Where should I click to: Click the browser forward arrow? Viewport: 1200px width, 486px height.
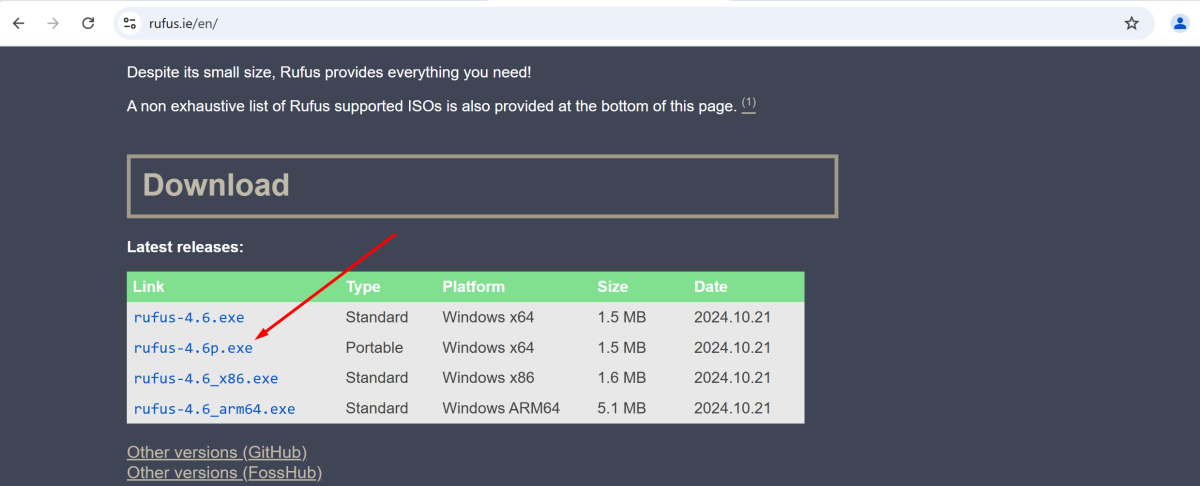(53, 23)
